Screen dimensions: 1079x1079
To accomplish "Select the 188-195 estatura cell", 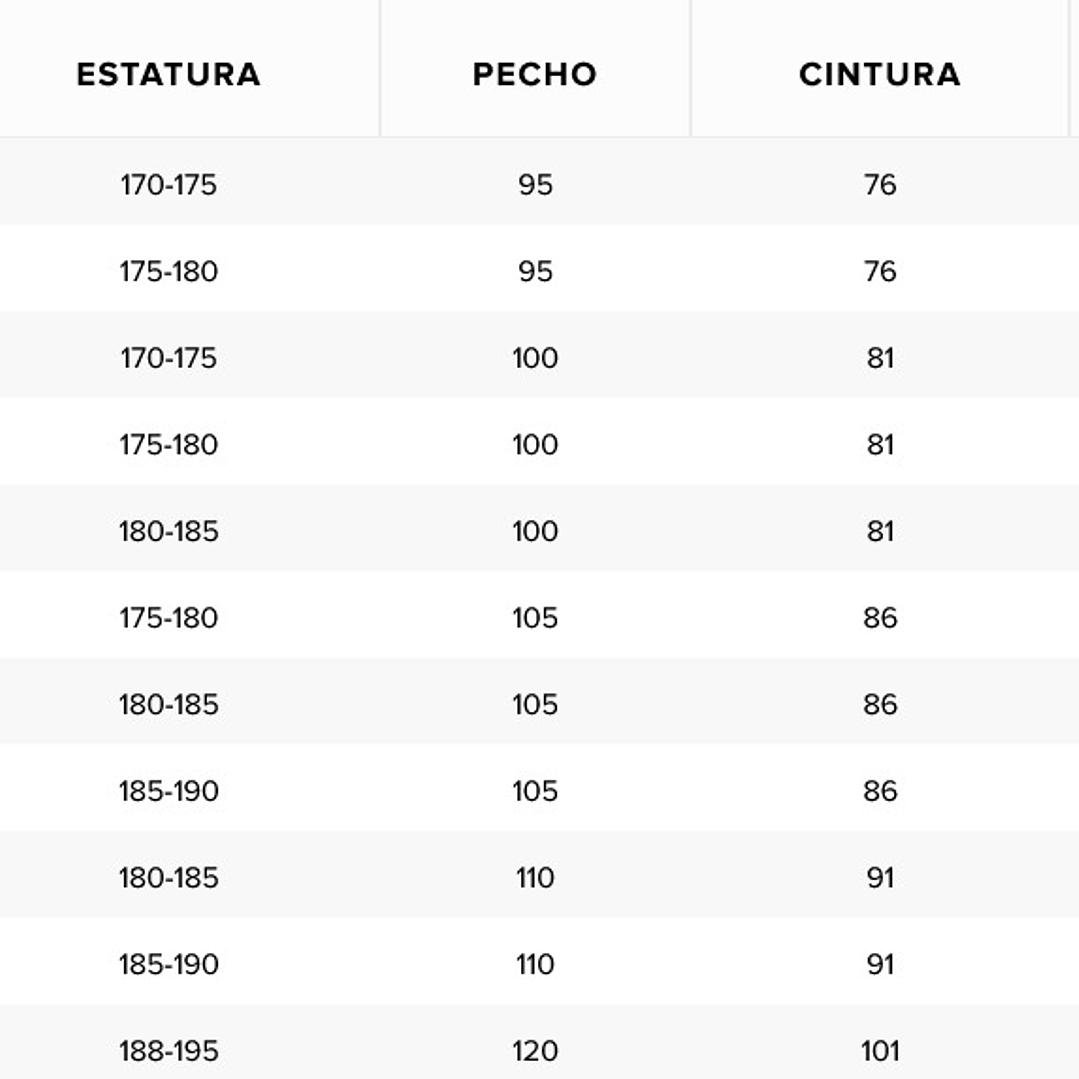I will [x=168, y=1051].
